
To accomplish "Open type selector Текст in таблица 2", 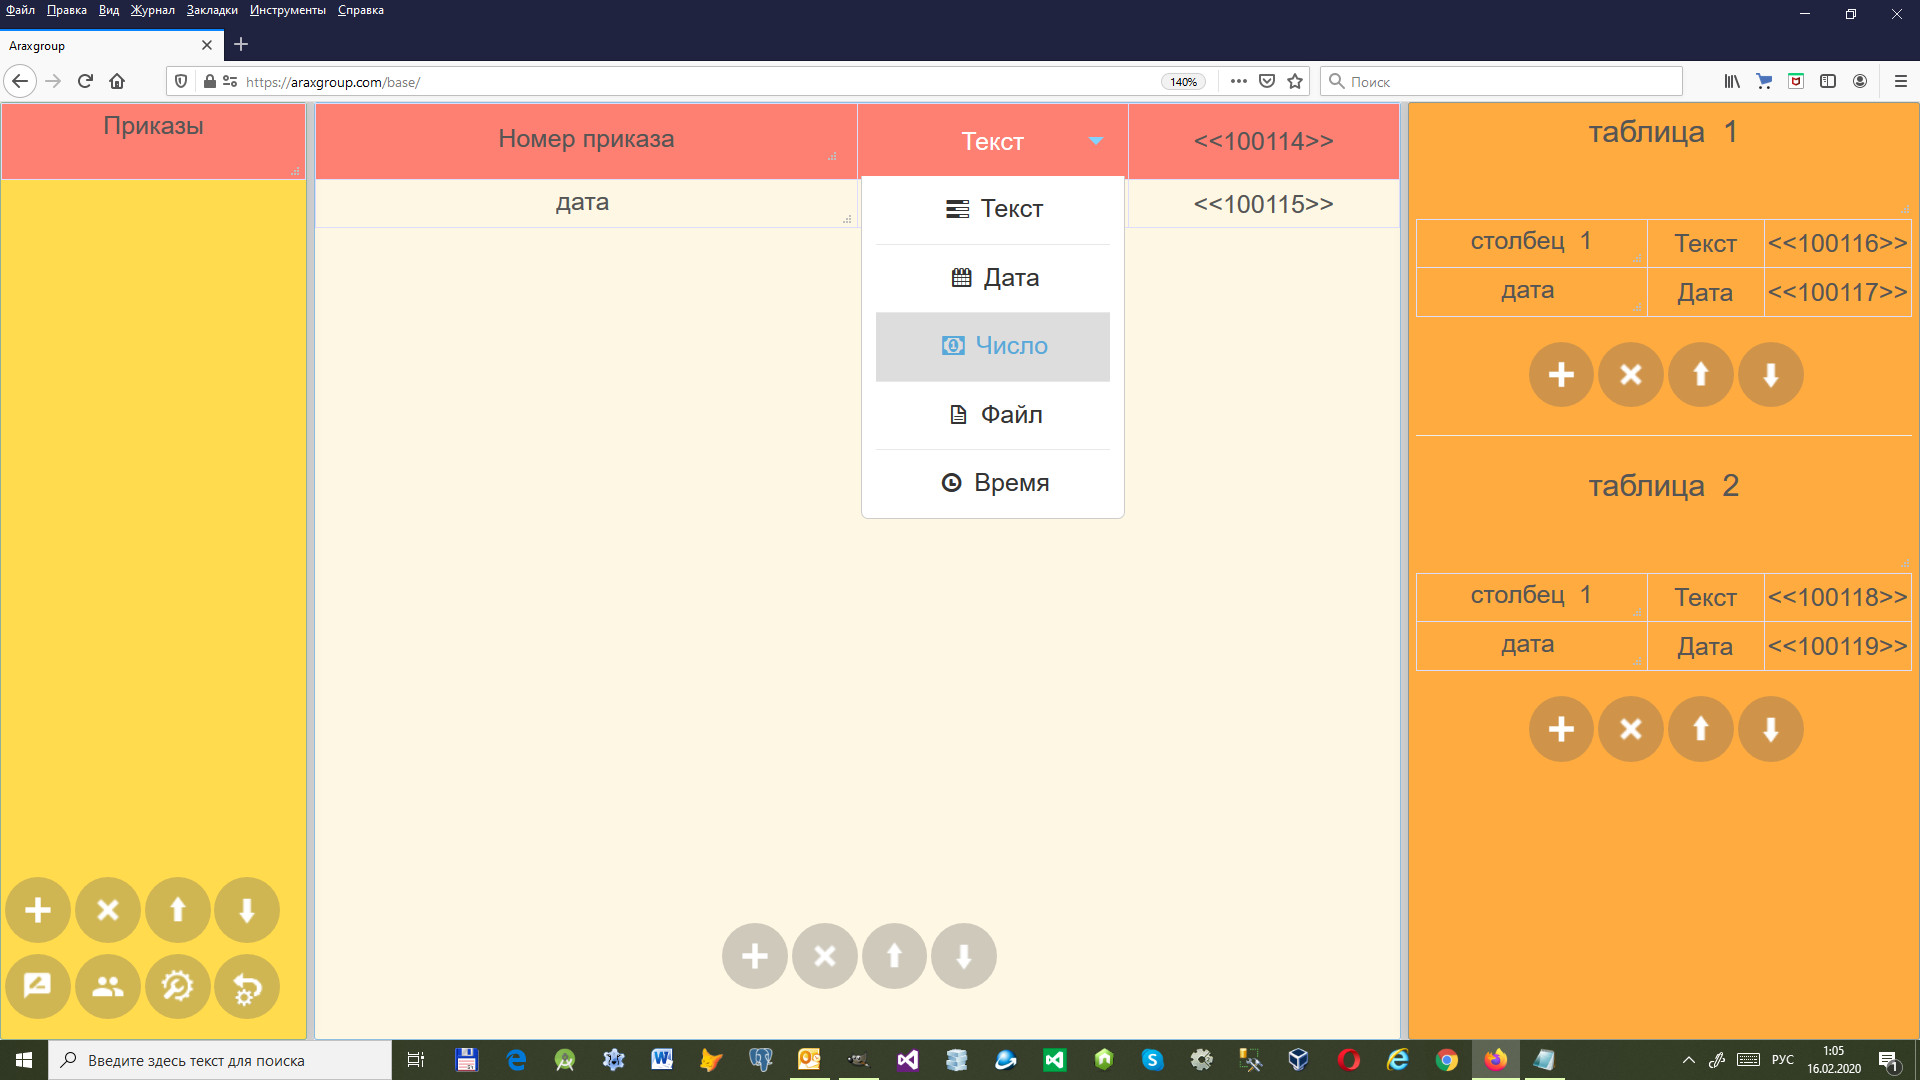I will click(1704, 598).
